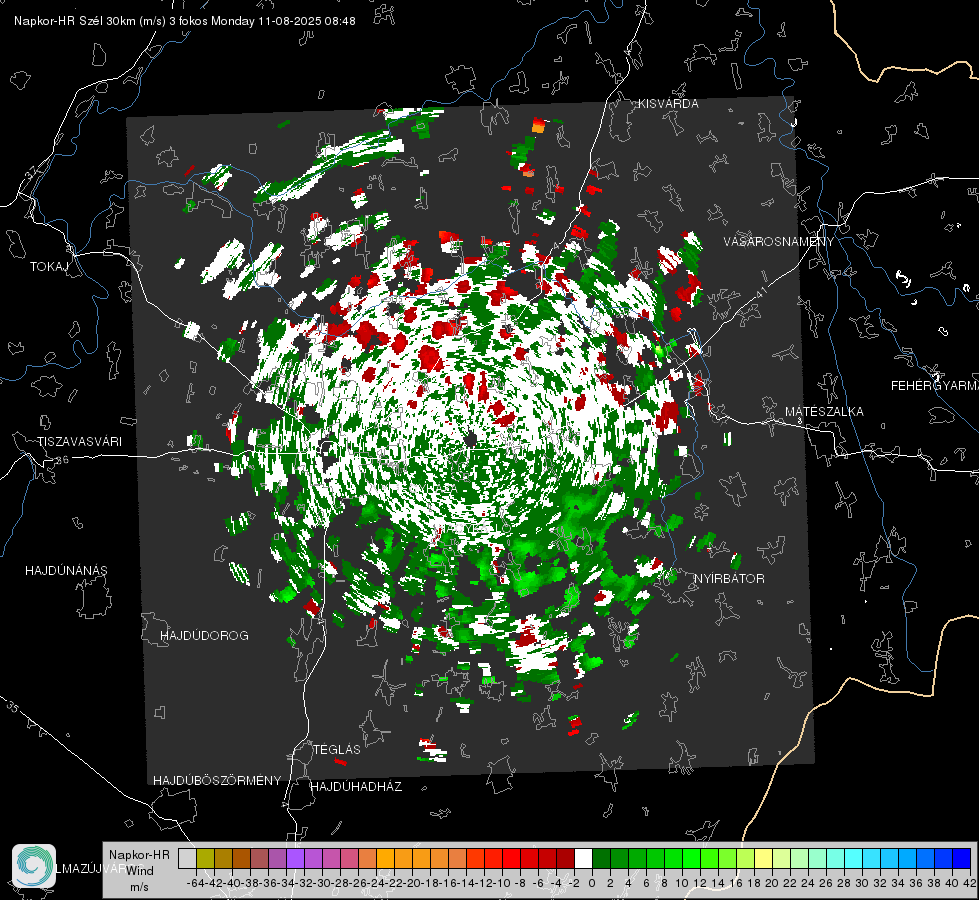Click the Napkor-HR legend title

coord(139,855)
